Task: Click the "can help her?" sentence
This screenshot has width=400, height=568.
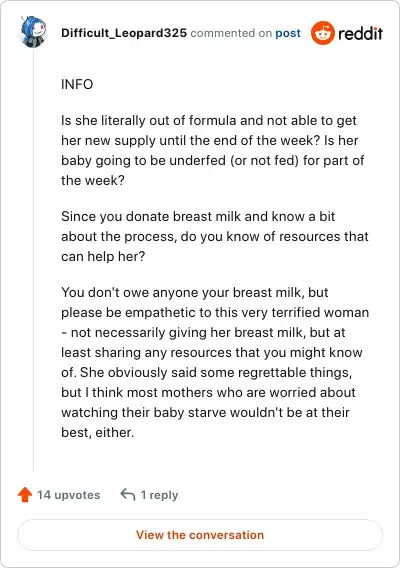Action: pyautogui.click(x=103, y=256)
